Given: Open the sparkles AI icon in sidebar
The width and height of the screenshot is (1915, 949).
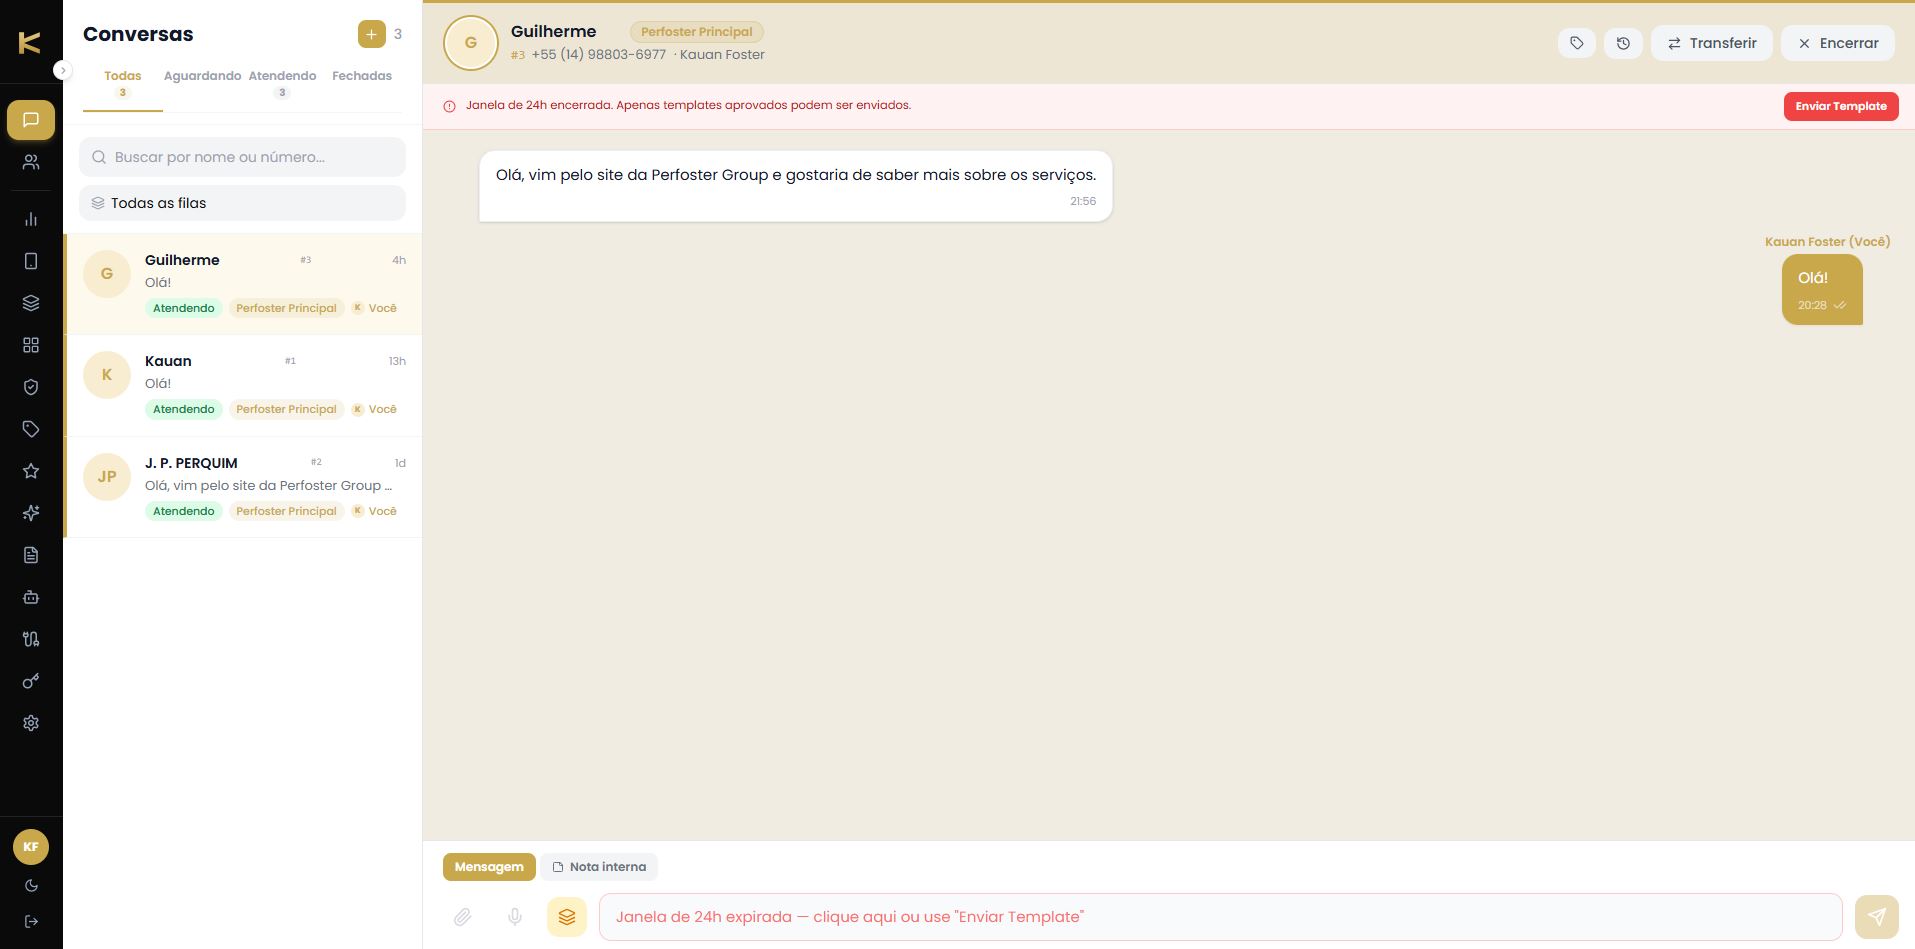Looking at the screenshot, I should (x=31, y=513).
